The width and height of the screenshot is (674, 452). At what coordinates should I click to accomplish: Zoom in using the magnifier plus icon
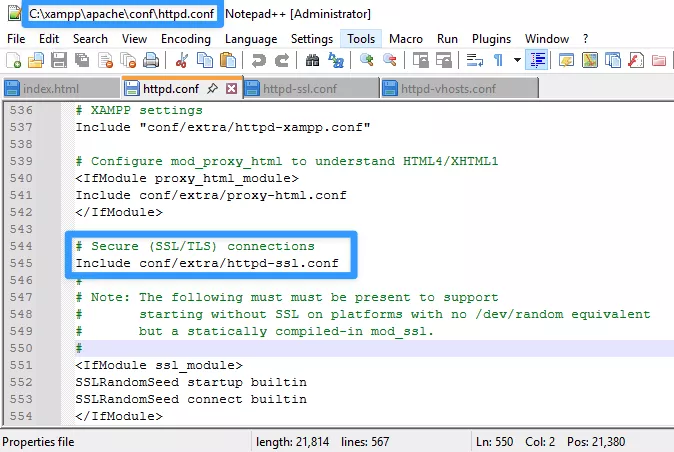pos(367,60)
